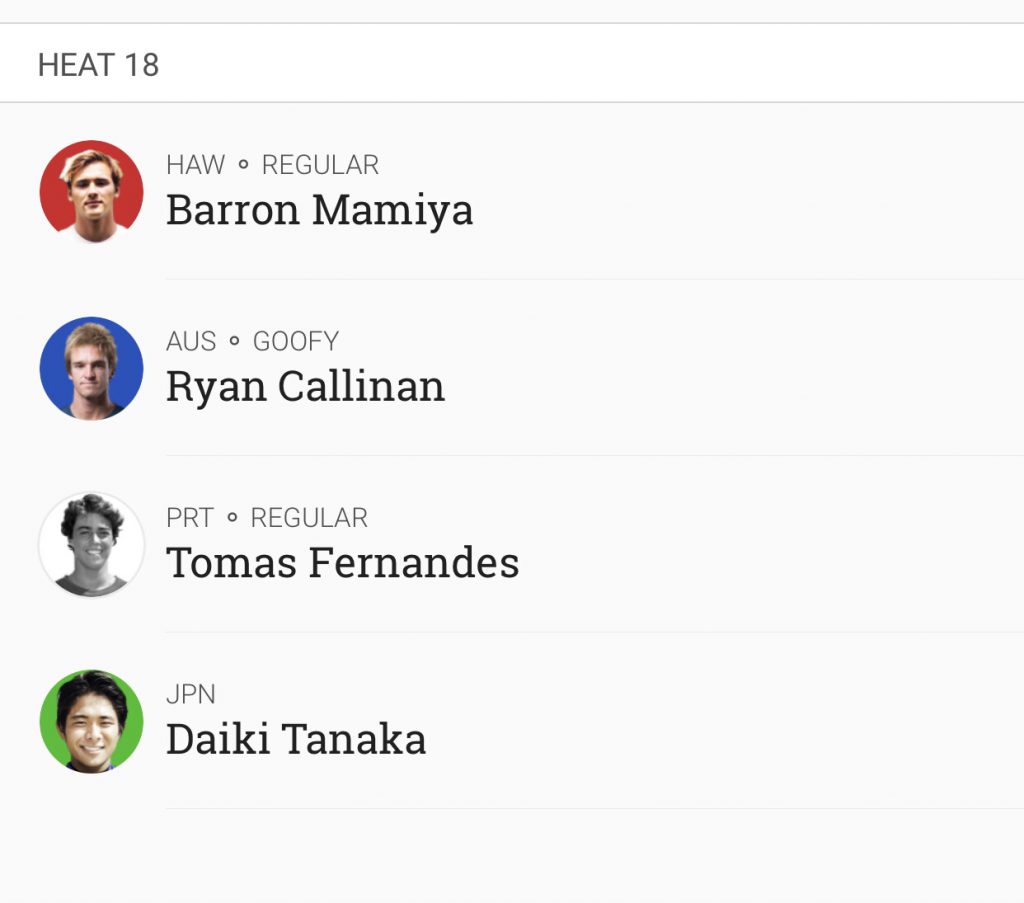Click the dot separator after PRT

click(232, 518)
